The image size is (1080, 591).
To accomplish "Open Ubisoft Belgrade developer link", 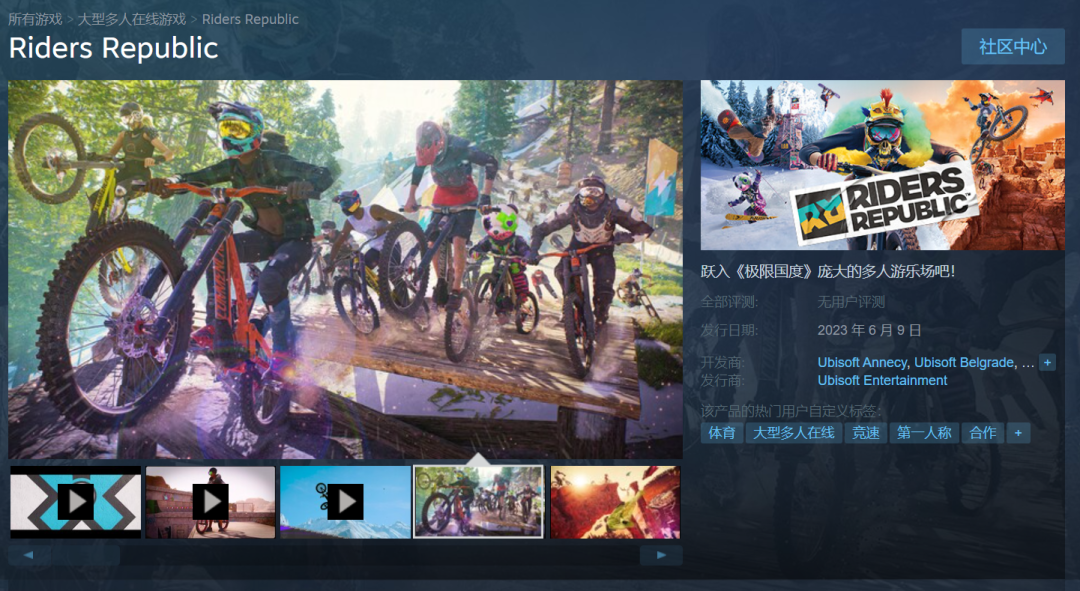I will click(964, 362).
